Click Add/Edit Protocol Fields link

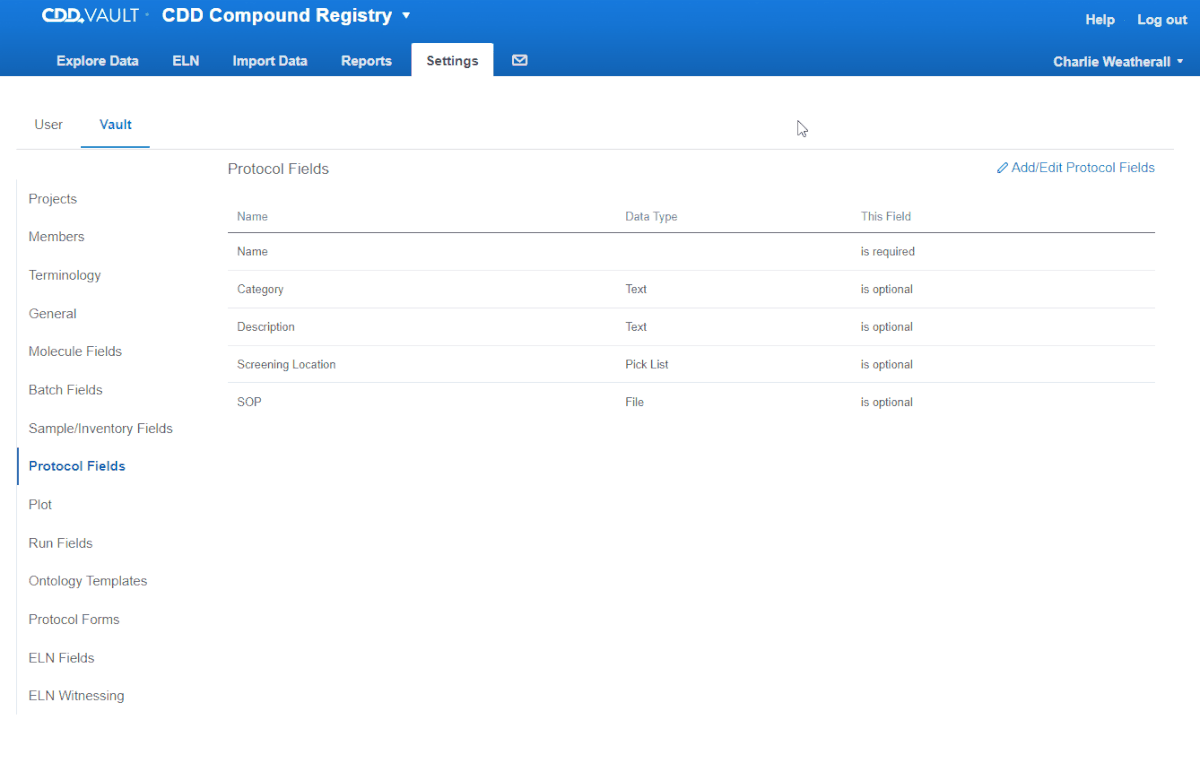tap(1075, 168)
